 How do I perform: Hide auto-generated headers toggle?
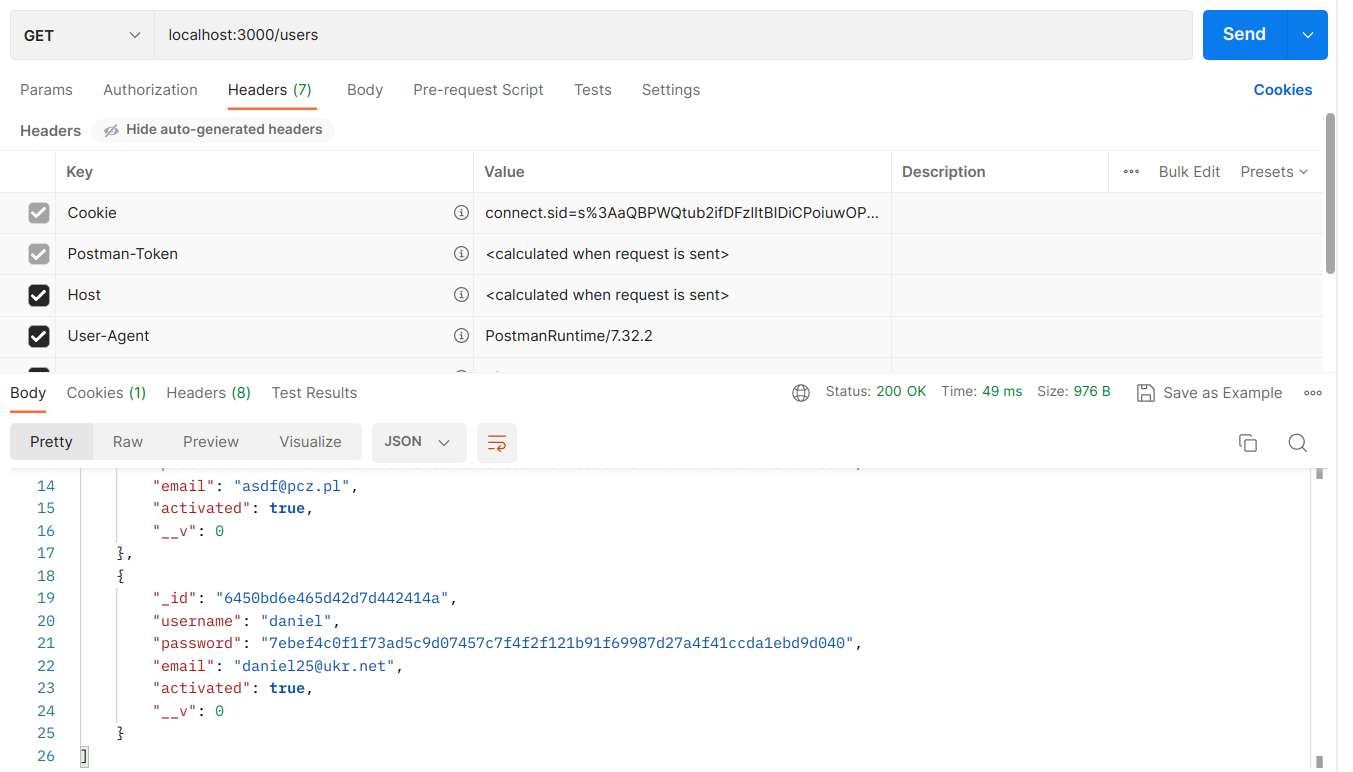point(213,130)
